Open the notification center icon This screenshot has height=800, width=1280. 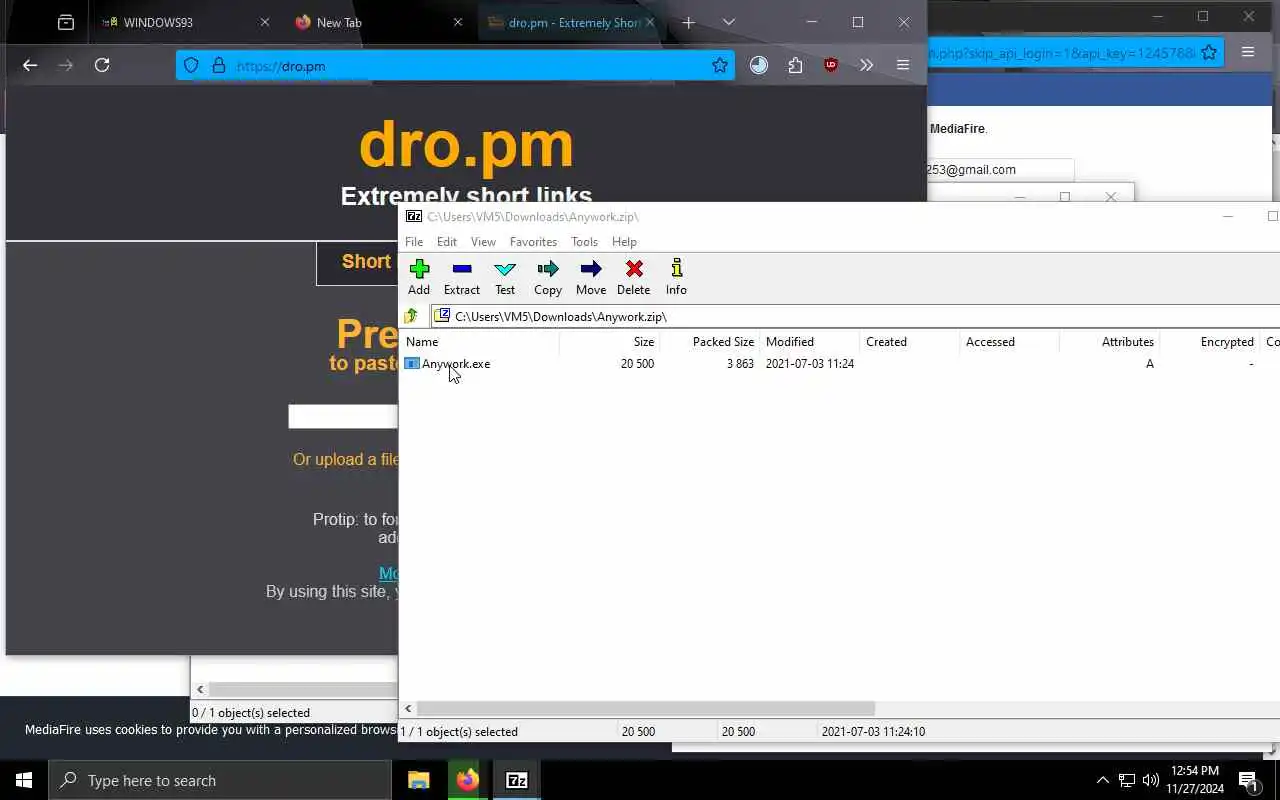pyautogui.click(x=1248, y=780)
